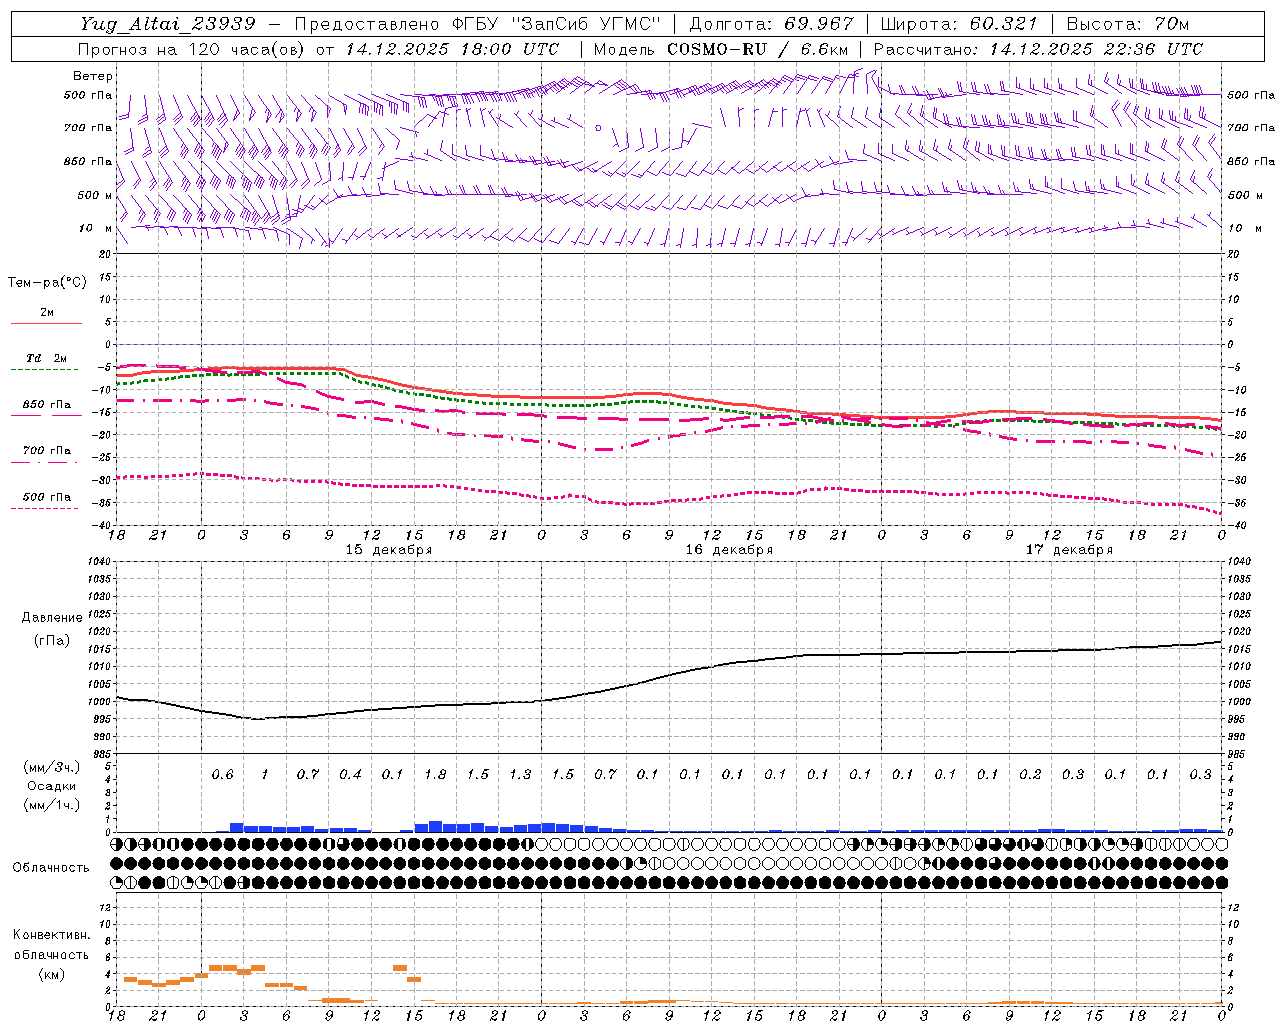Click the precipitation value "1.8"

point(435,775)
